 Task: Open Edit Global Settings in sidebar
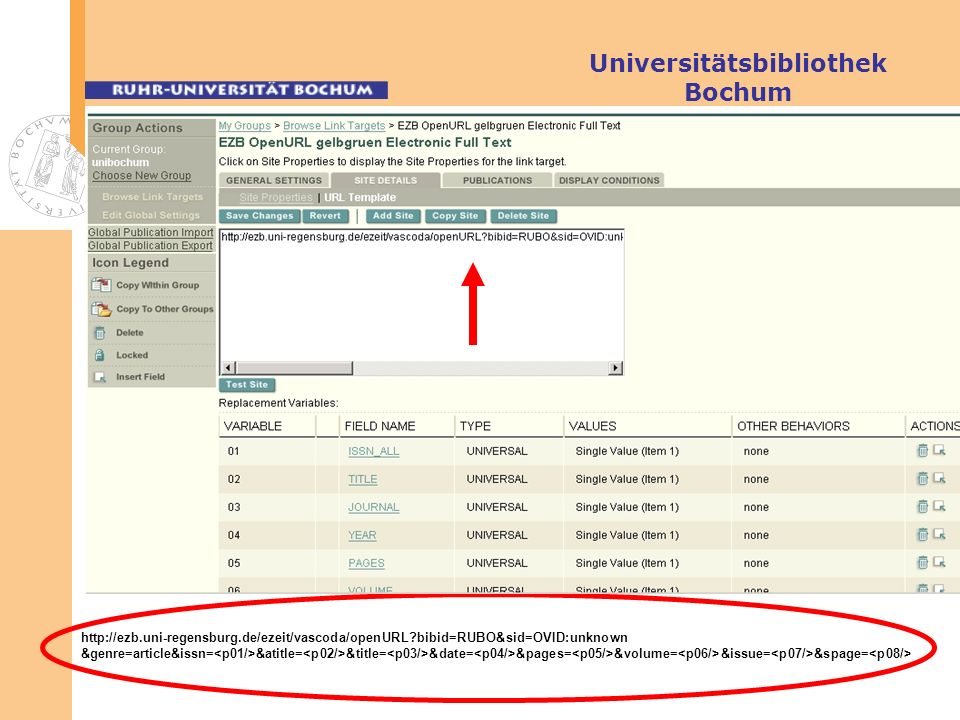click(x=151, y=216)
